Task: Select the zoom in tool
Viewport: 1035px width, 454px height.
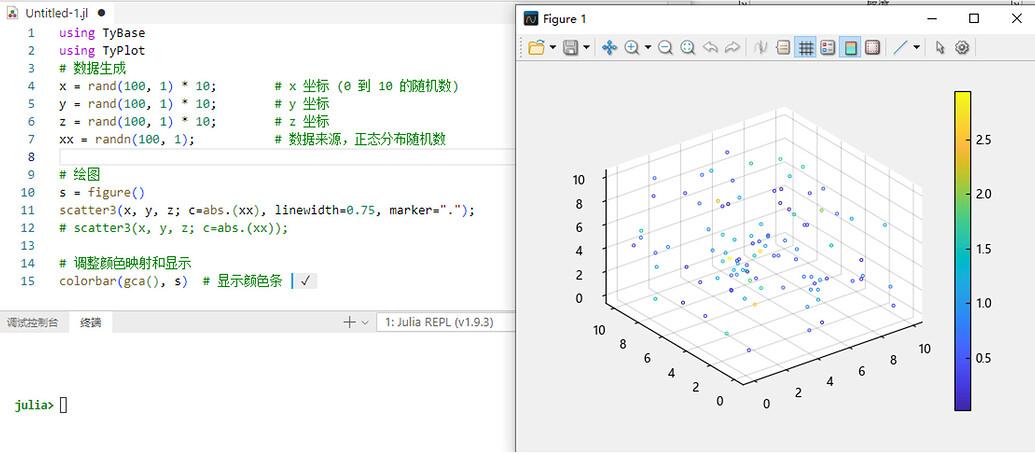Action: (632, 48)
